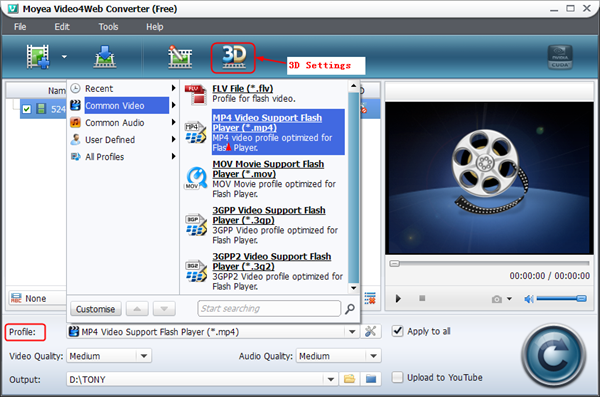600x397 pixels.
Task: Move profile up with the up arrow button
Action: [x=137, y=309]
